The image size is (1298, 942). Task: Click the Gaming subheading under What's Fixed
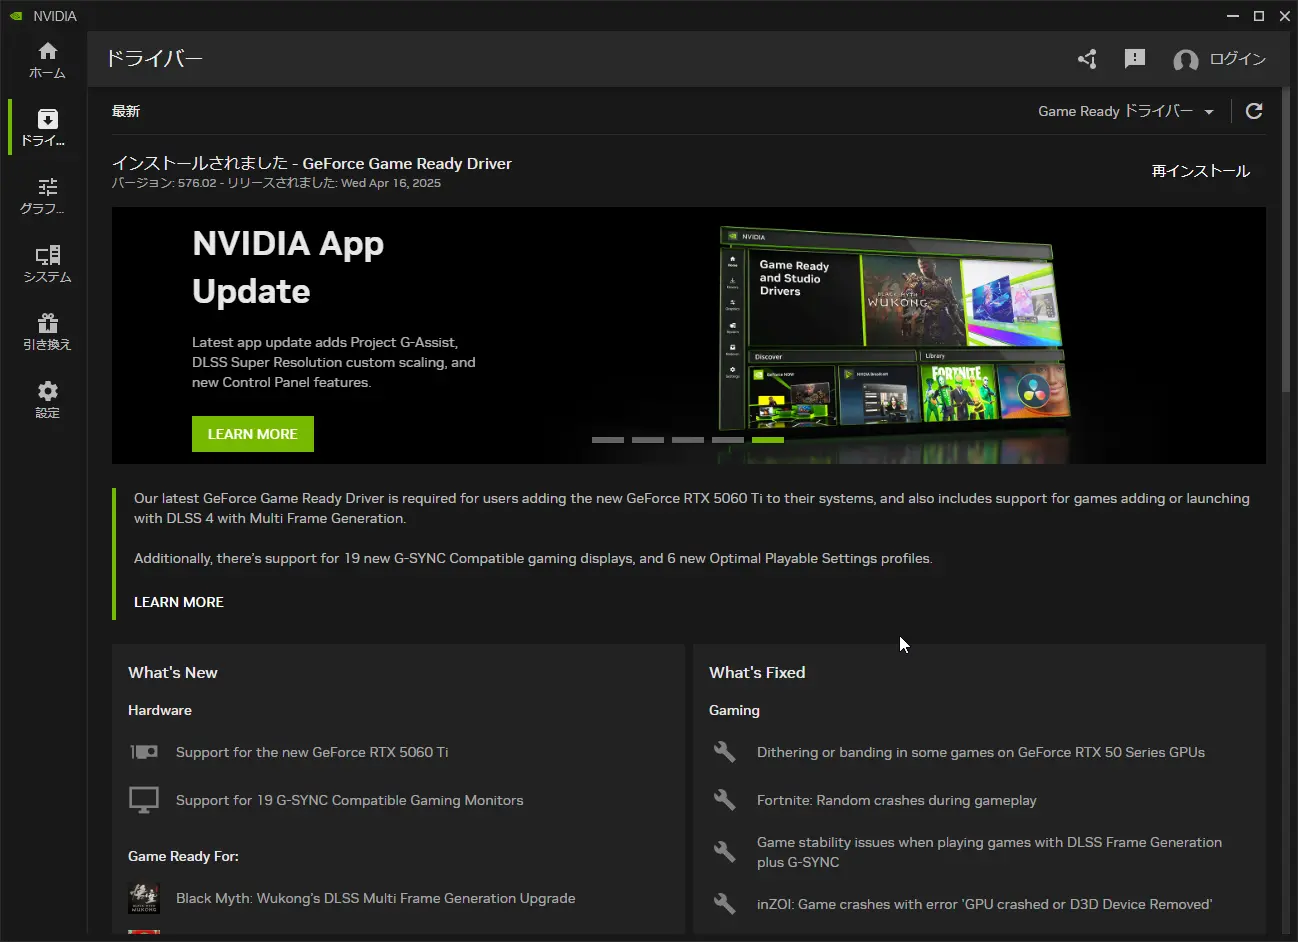point(734,710)
